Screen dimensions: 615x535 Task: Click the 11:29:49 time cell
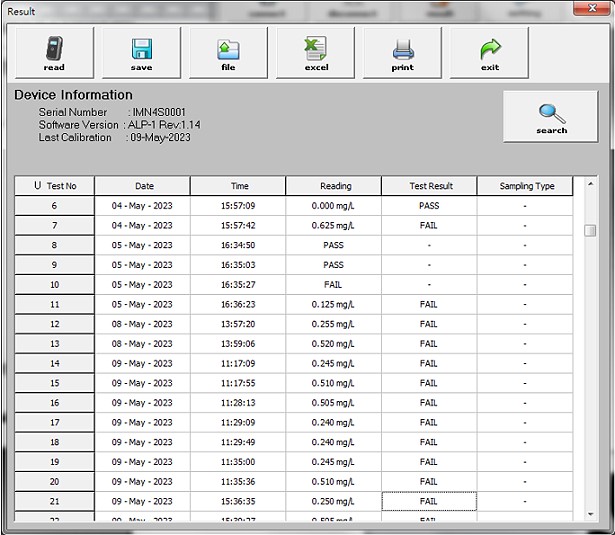(238, 442)
